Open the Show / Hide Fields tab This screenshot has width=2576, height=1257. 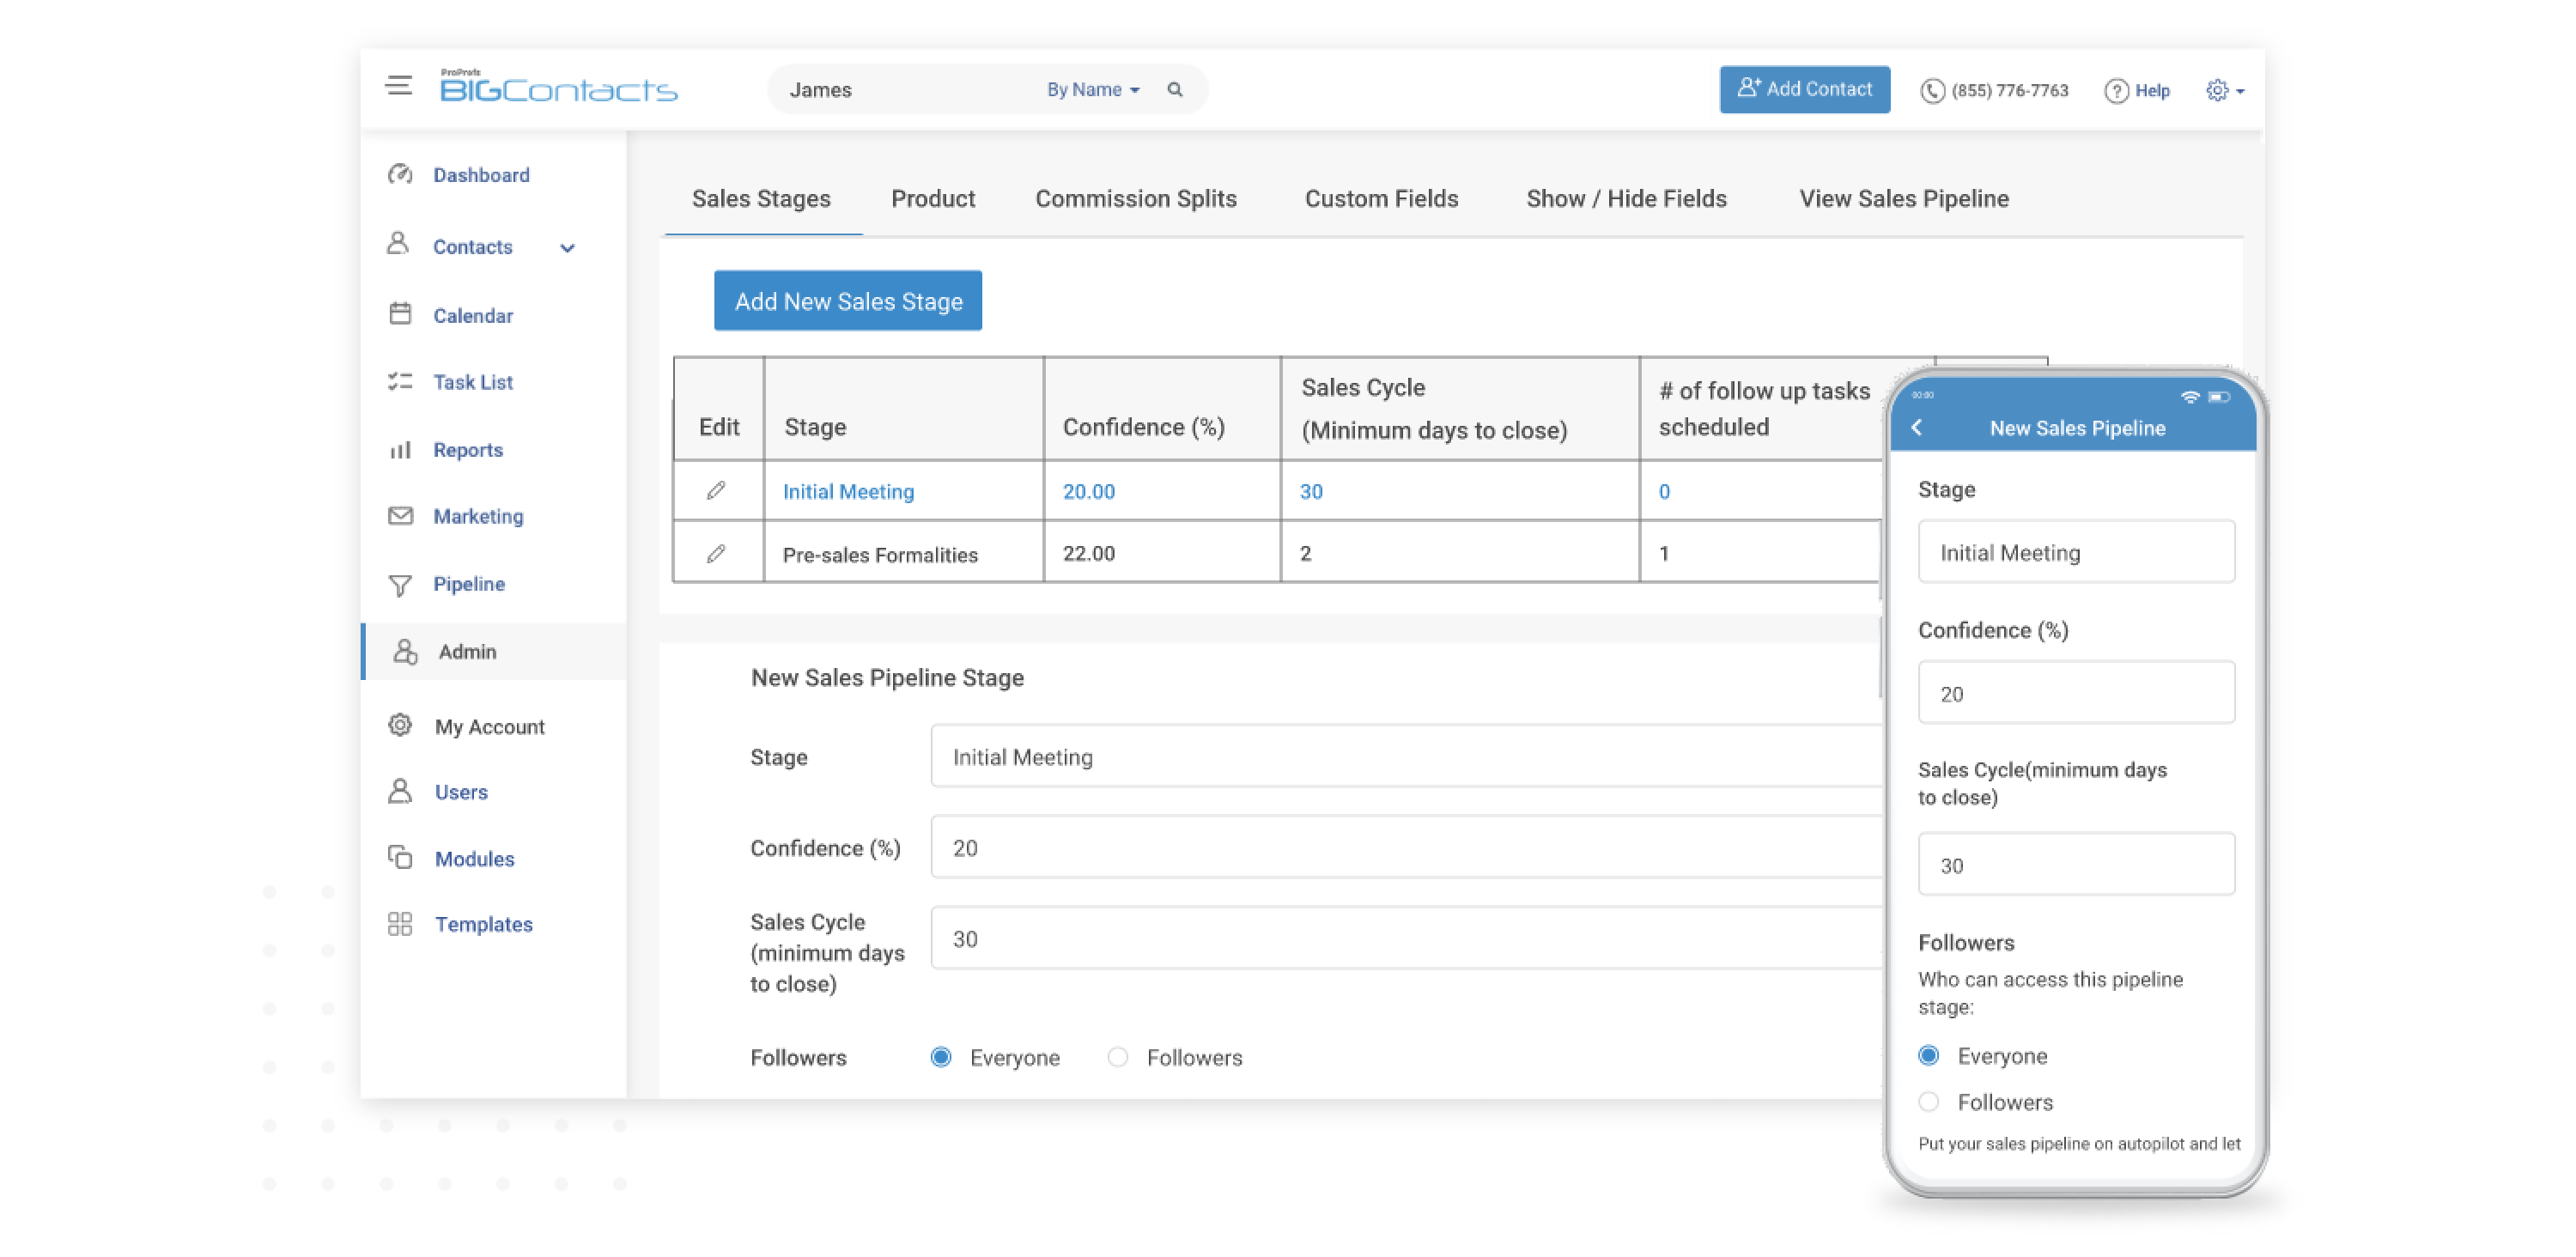[x=1626, y=199]
